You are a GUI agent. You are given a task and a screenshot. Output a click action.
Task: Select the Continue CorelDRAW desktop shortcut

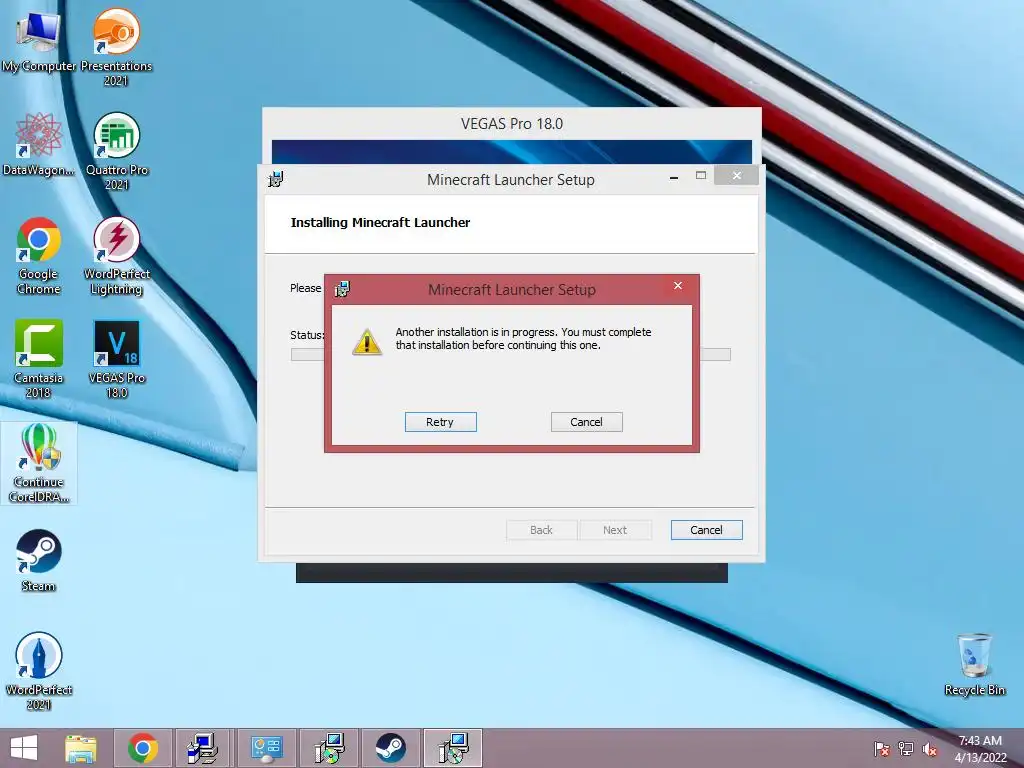pyautogui.click(x=39, y=463)
